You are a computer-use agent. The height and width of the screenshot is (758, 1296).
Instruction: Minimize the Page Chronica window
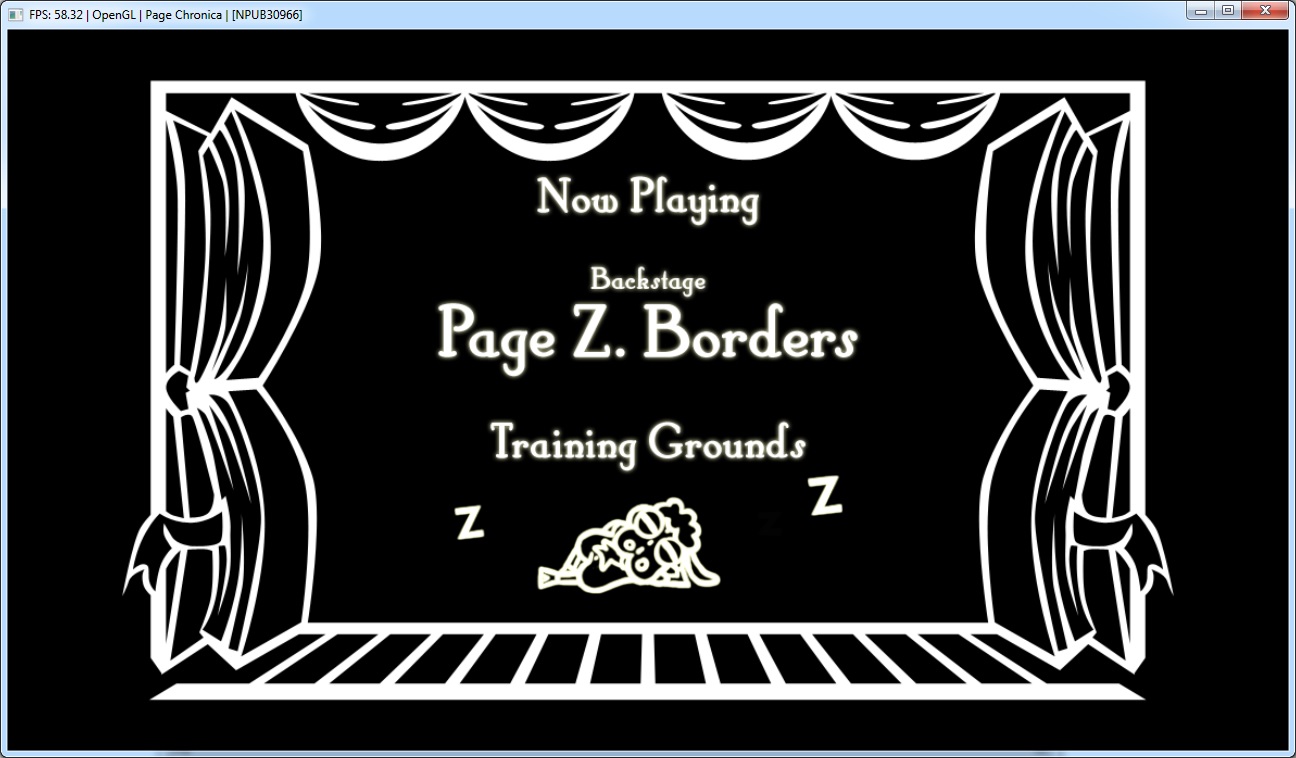tap(1202, 11)
